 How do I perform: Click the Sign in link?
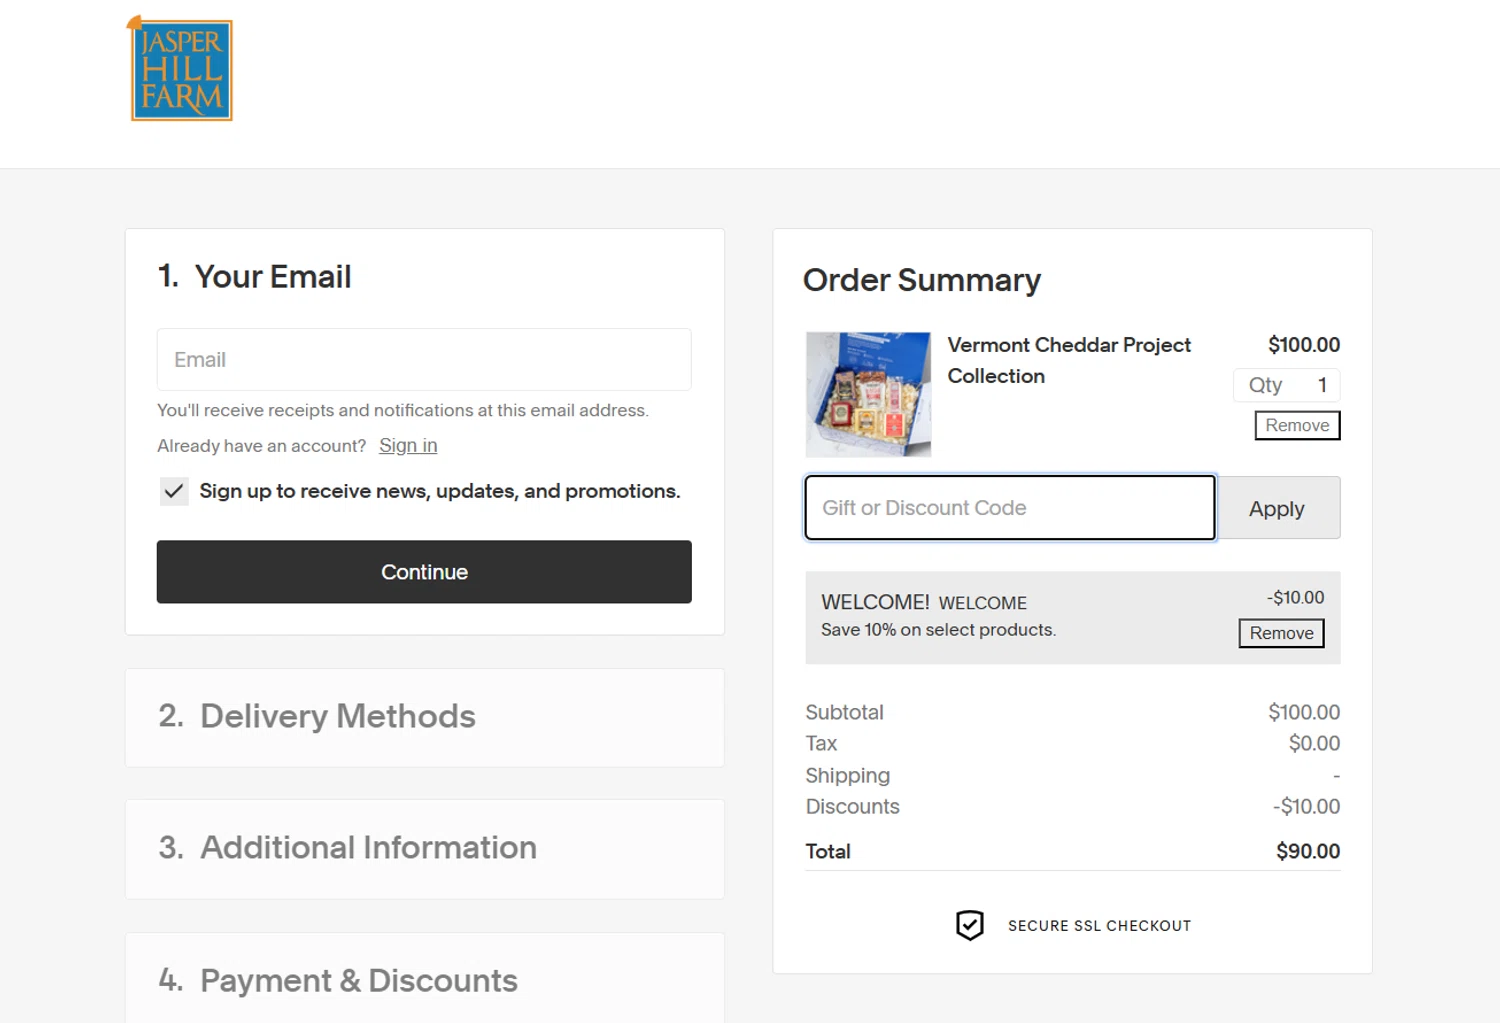[408, 446]
